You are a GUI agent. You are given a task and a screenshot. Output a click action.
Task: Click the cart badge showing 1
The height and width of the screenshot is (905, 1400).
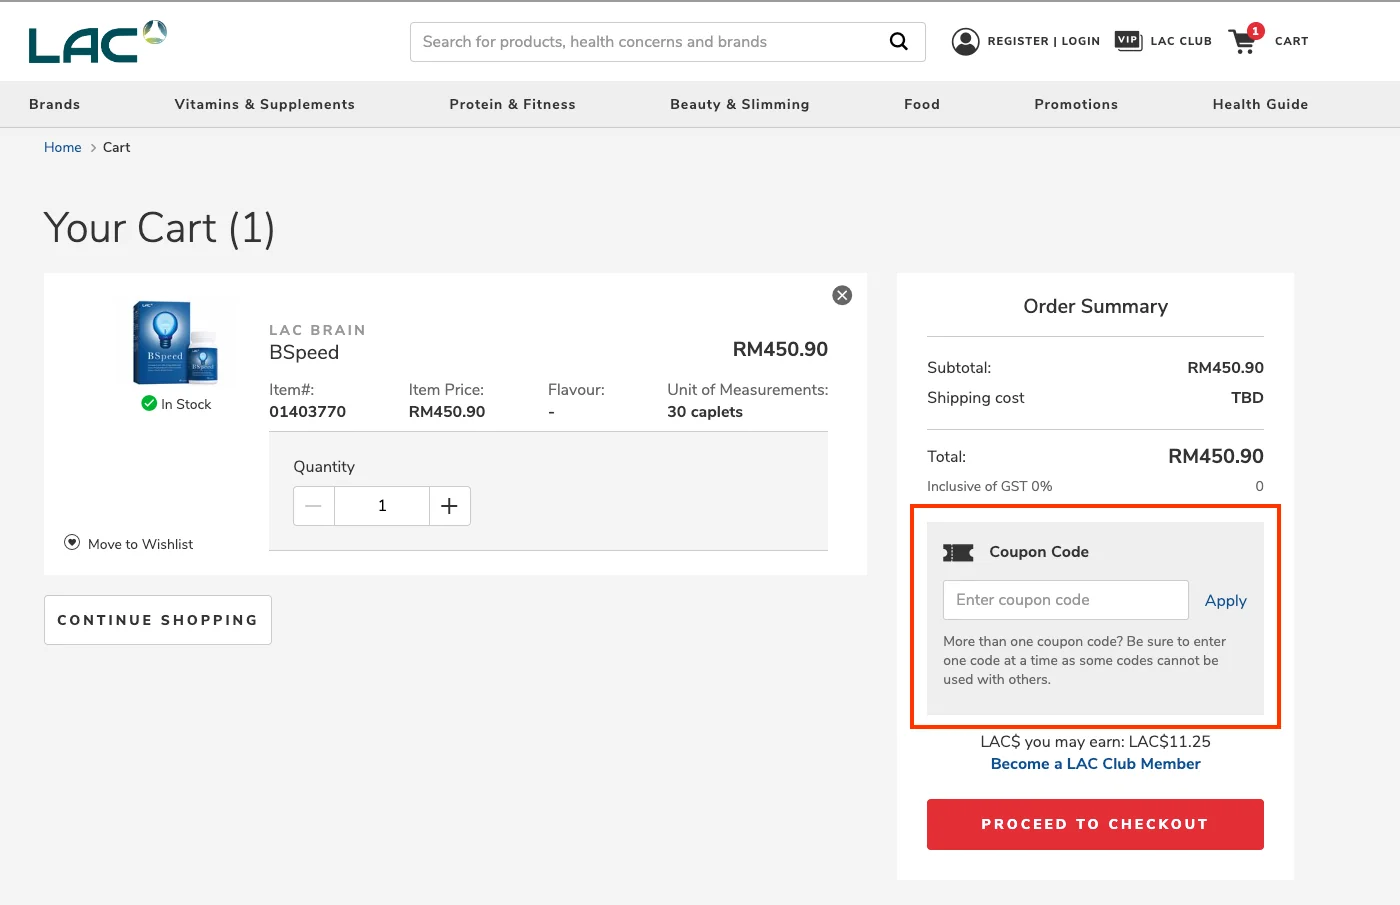pyautogui.click(x=1256, y=31)
